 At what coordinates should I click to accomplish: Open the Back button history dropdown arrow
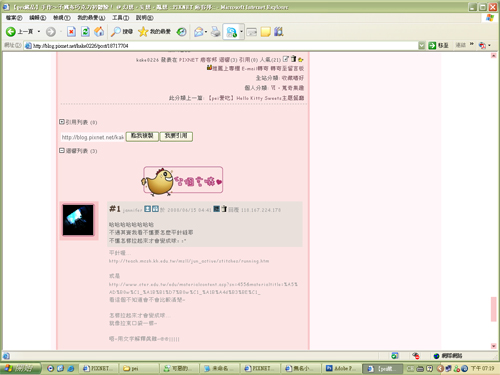[x=39, y=32]
